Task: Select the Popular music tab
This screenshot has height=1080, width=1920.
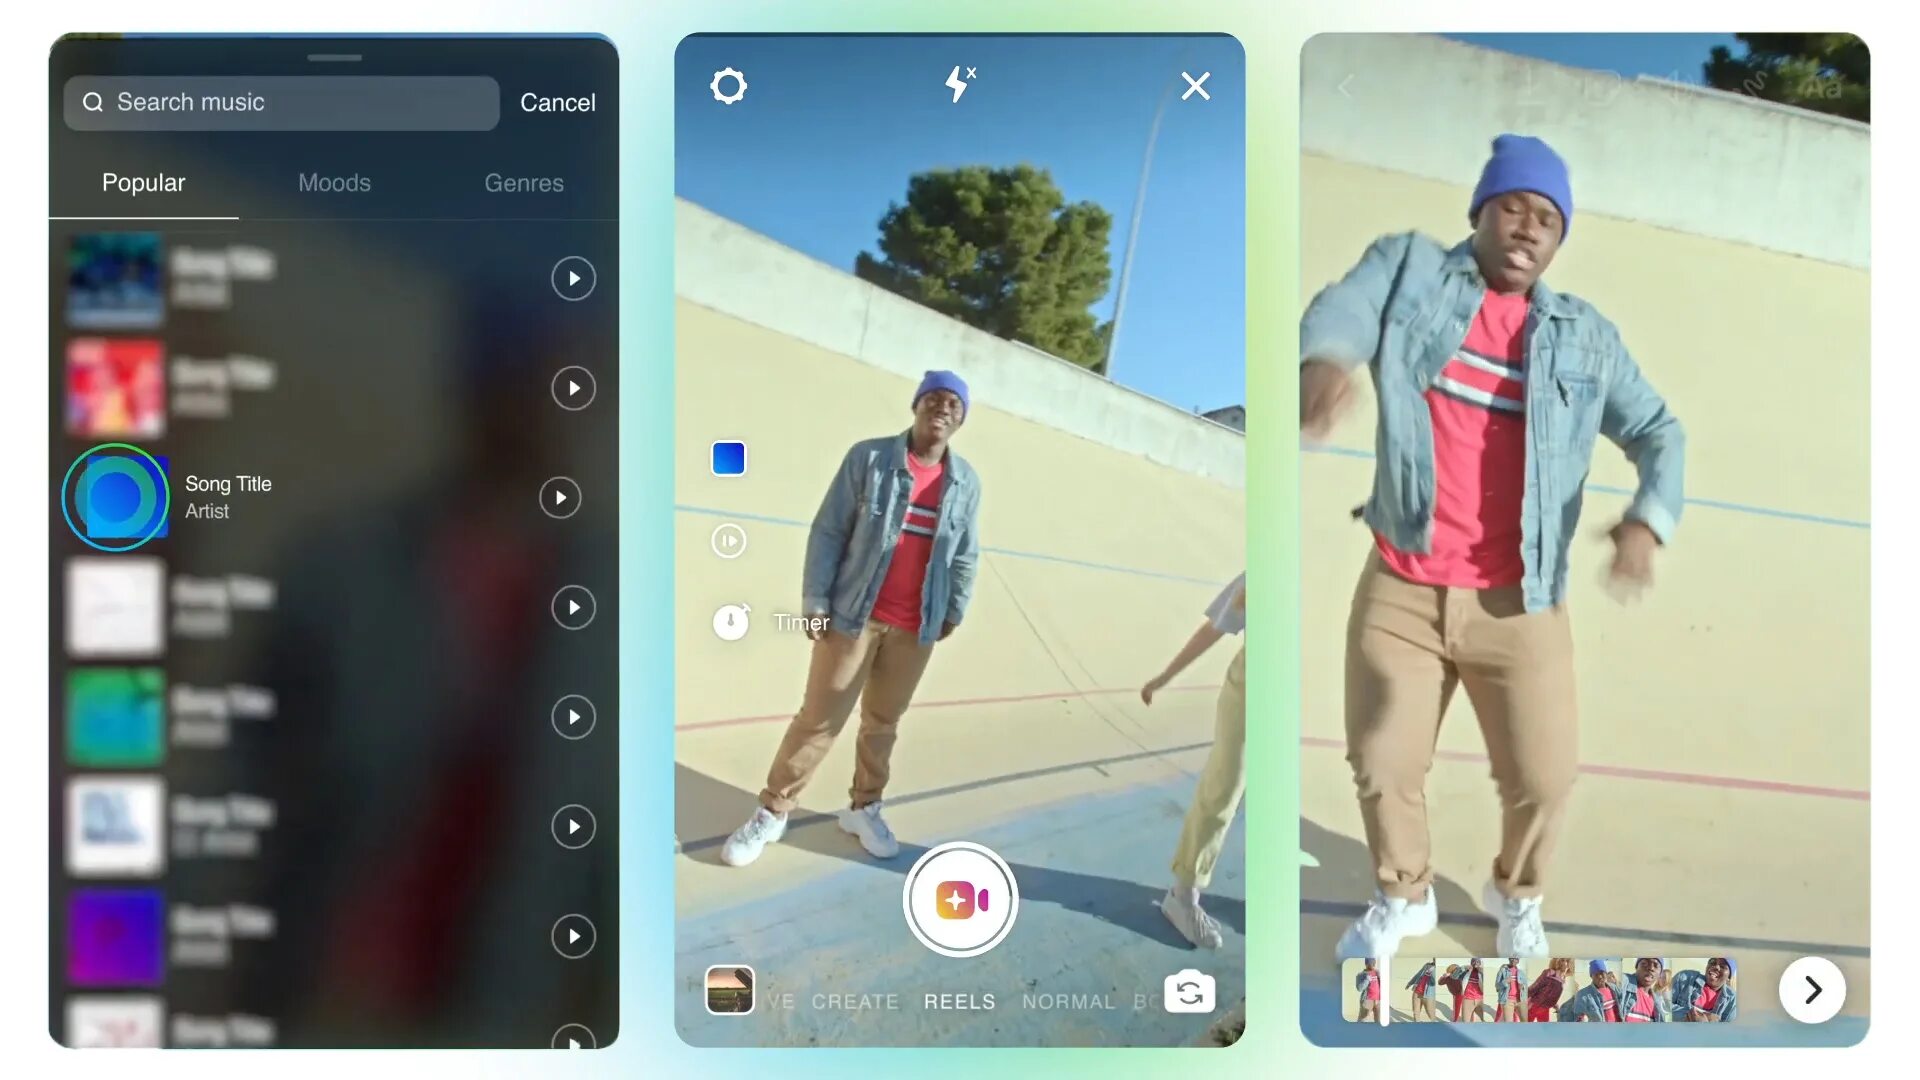Action: pos(144,183)
